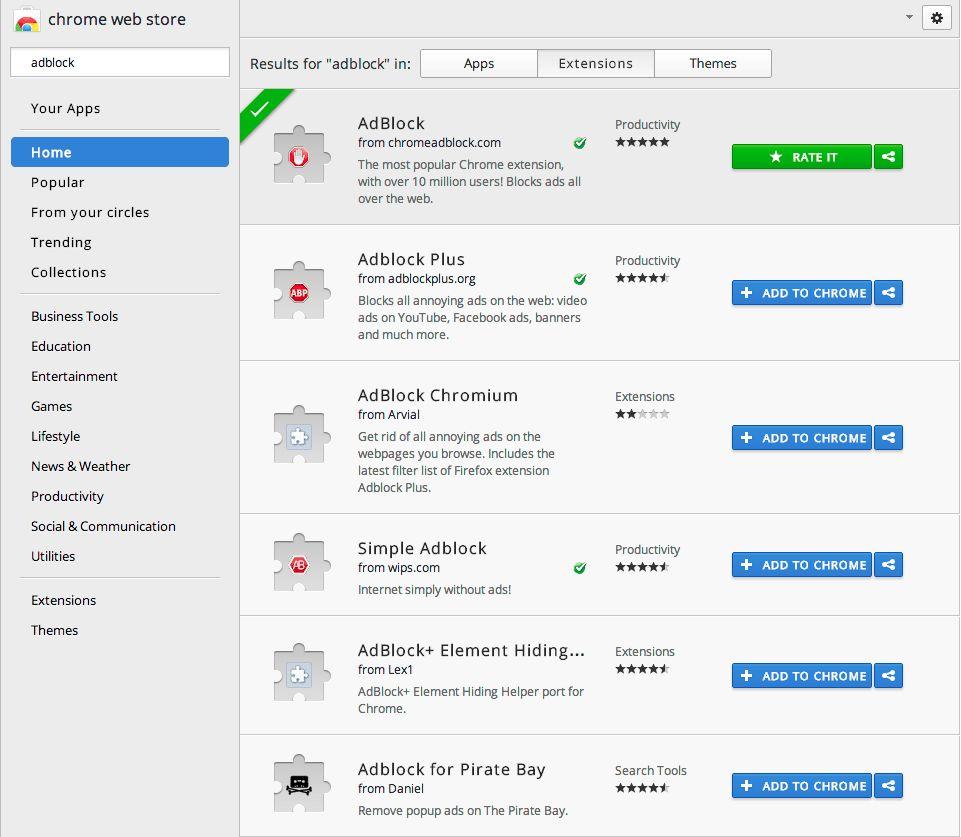This screenshot has width=961, height=837.
Task: Browse the Utilities category
Action: tap(53, 556)
